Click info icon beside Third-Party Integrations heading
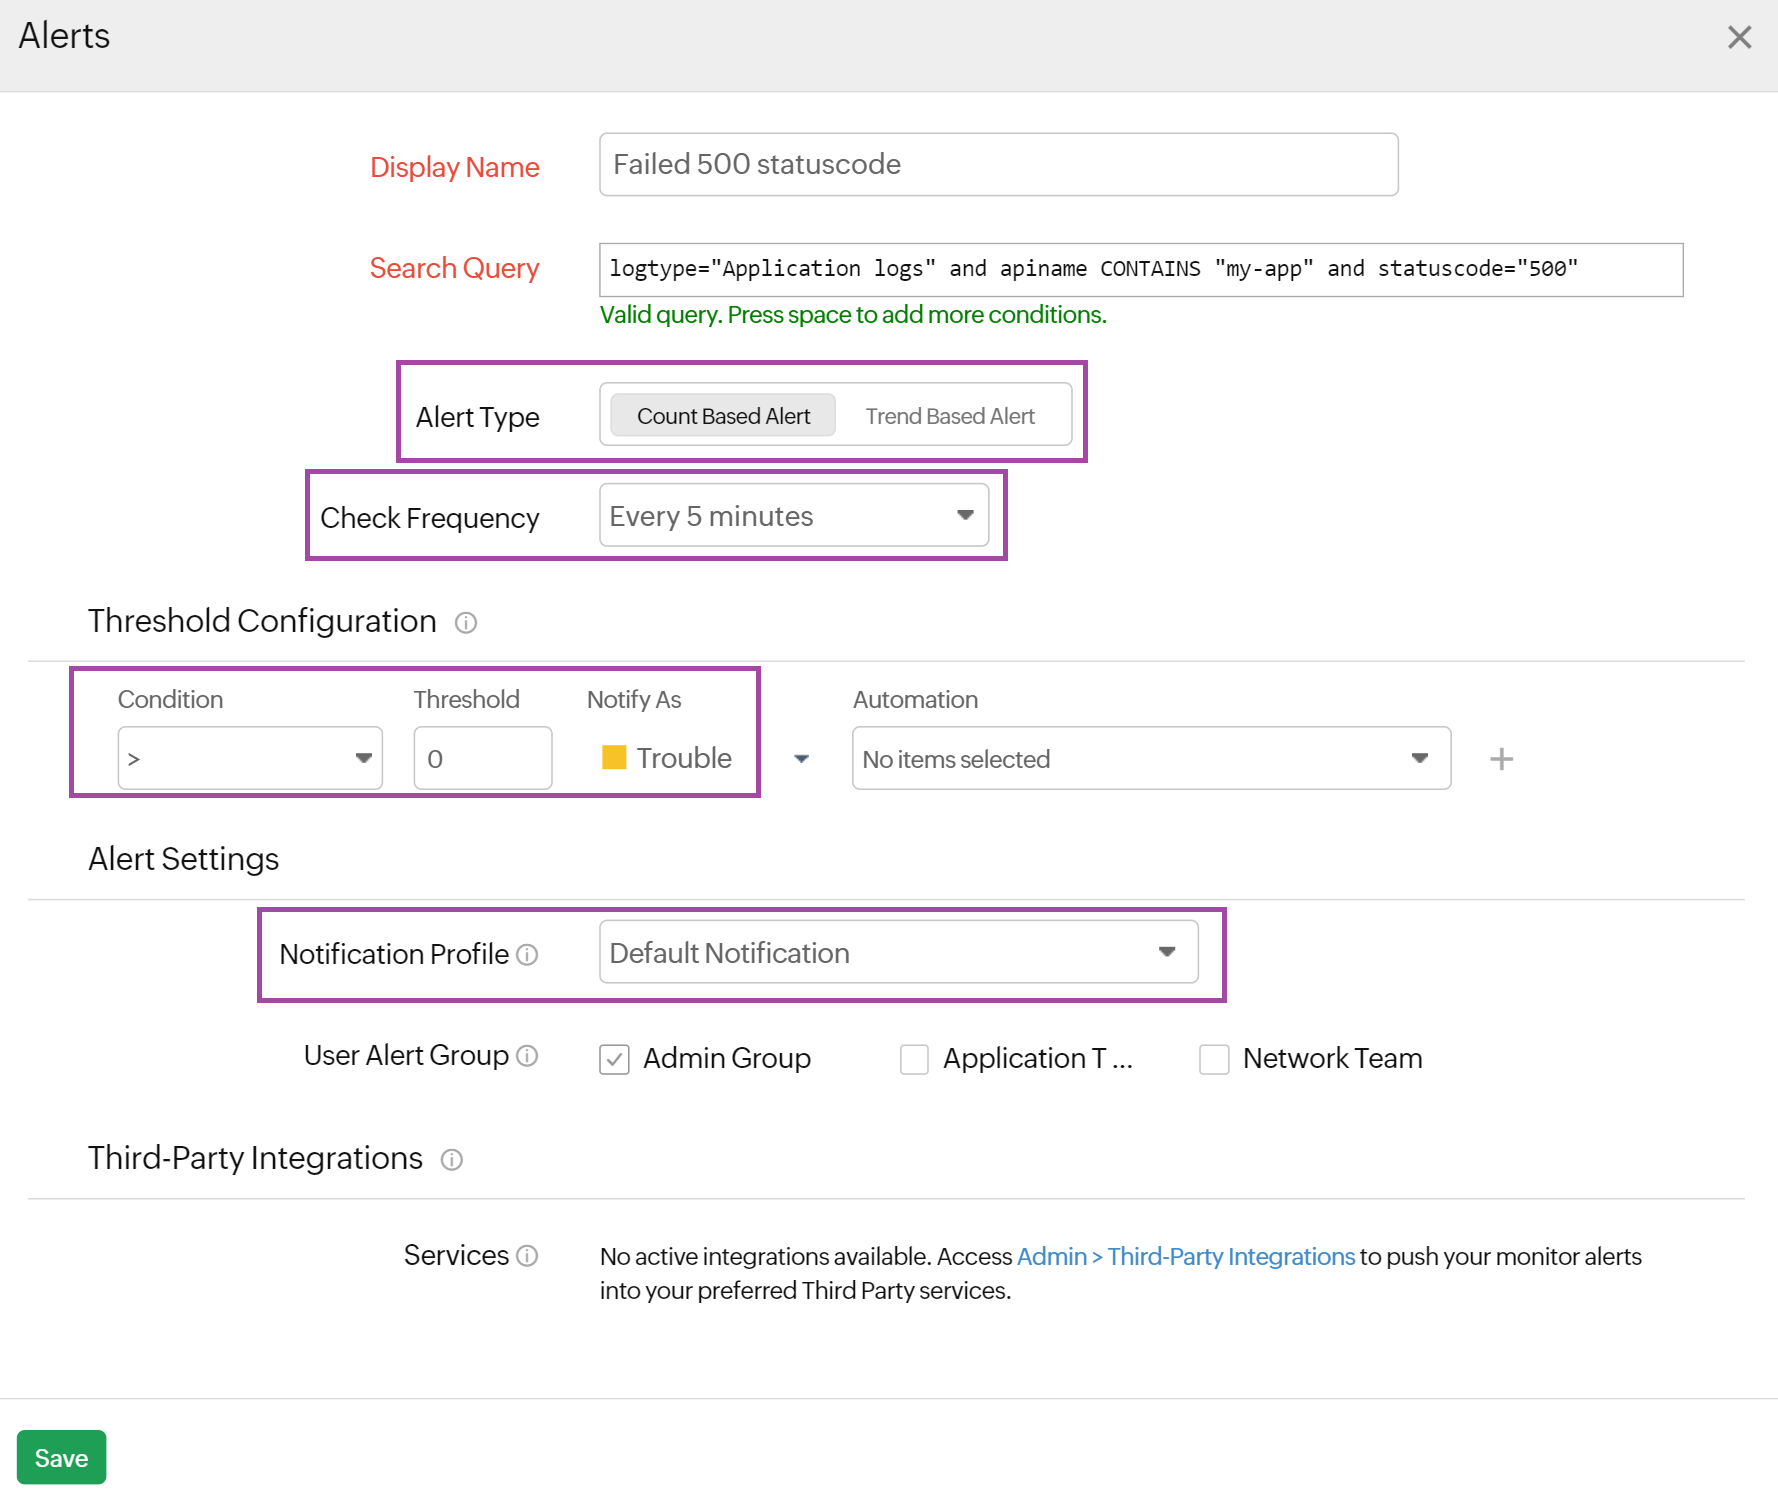Image resolution: width=1778 pixels, height=1504 pixels. pos(452,1160)
